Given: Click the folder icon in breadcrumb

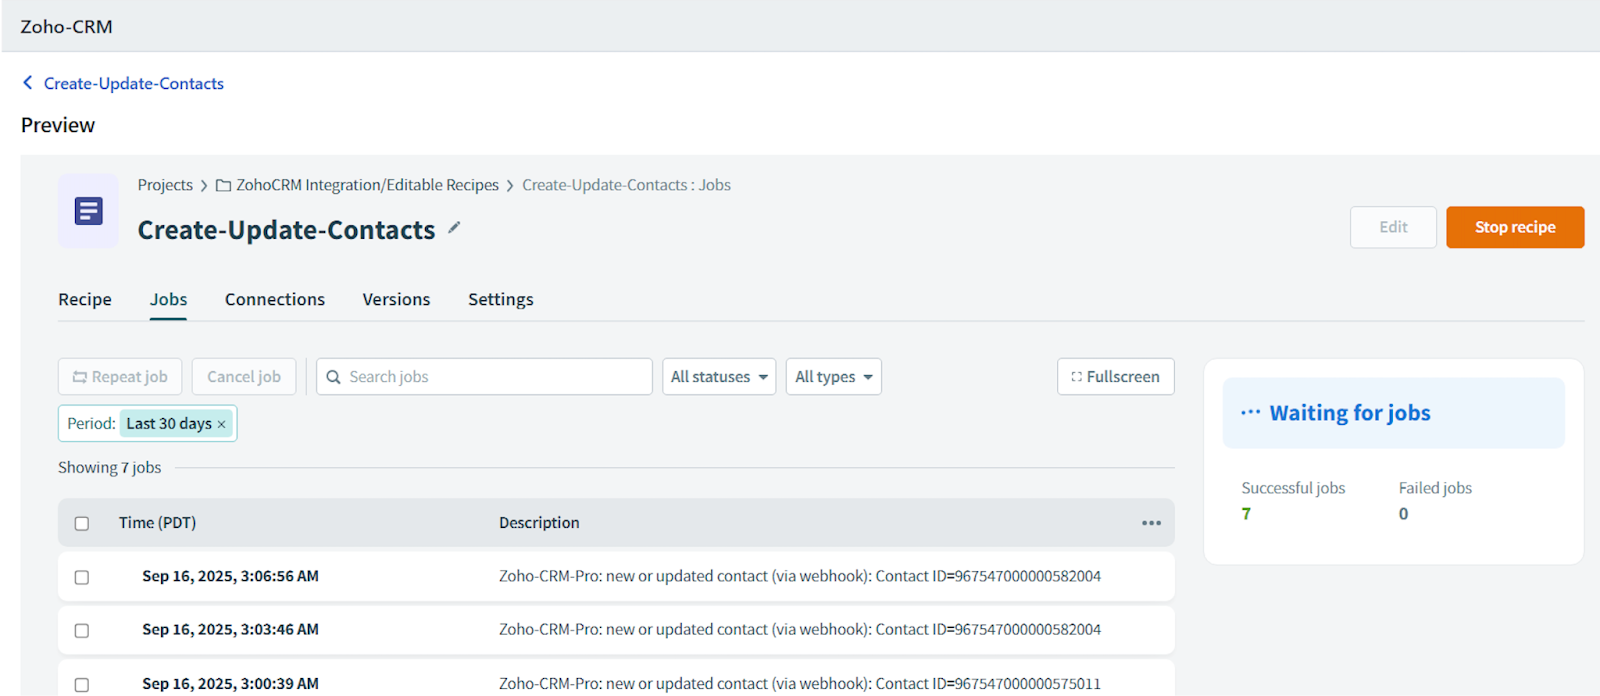Looking at the screenshot, I should (x=224, y=185).
